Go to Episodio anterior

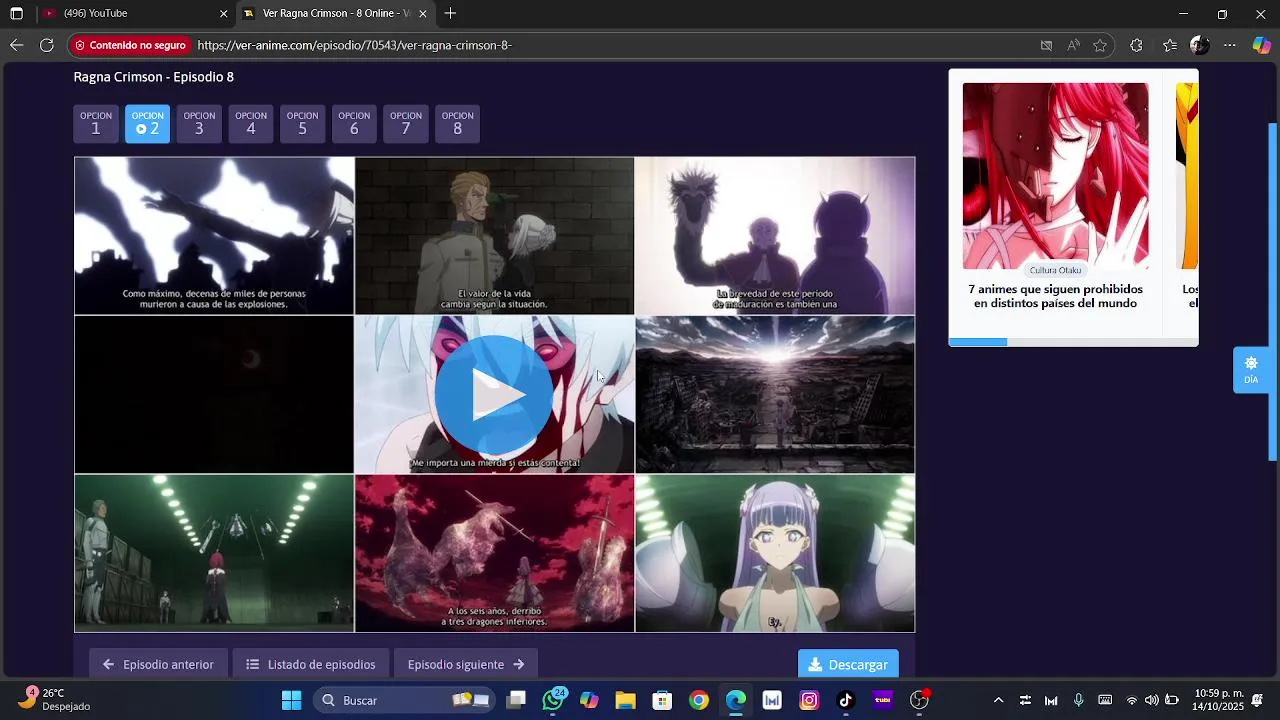click(158, 664)
